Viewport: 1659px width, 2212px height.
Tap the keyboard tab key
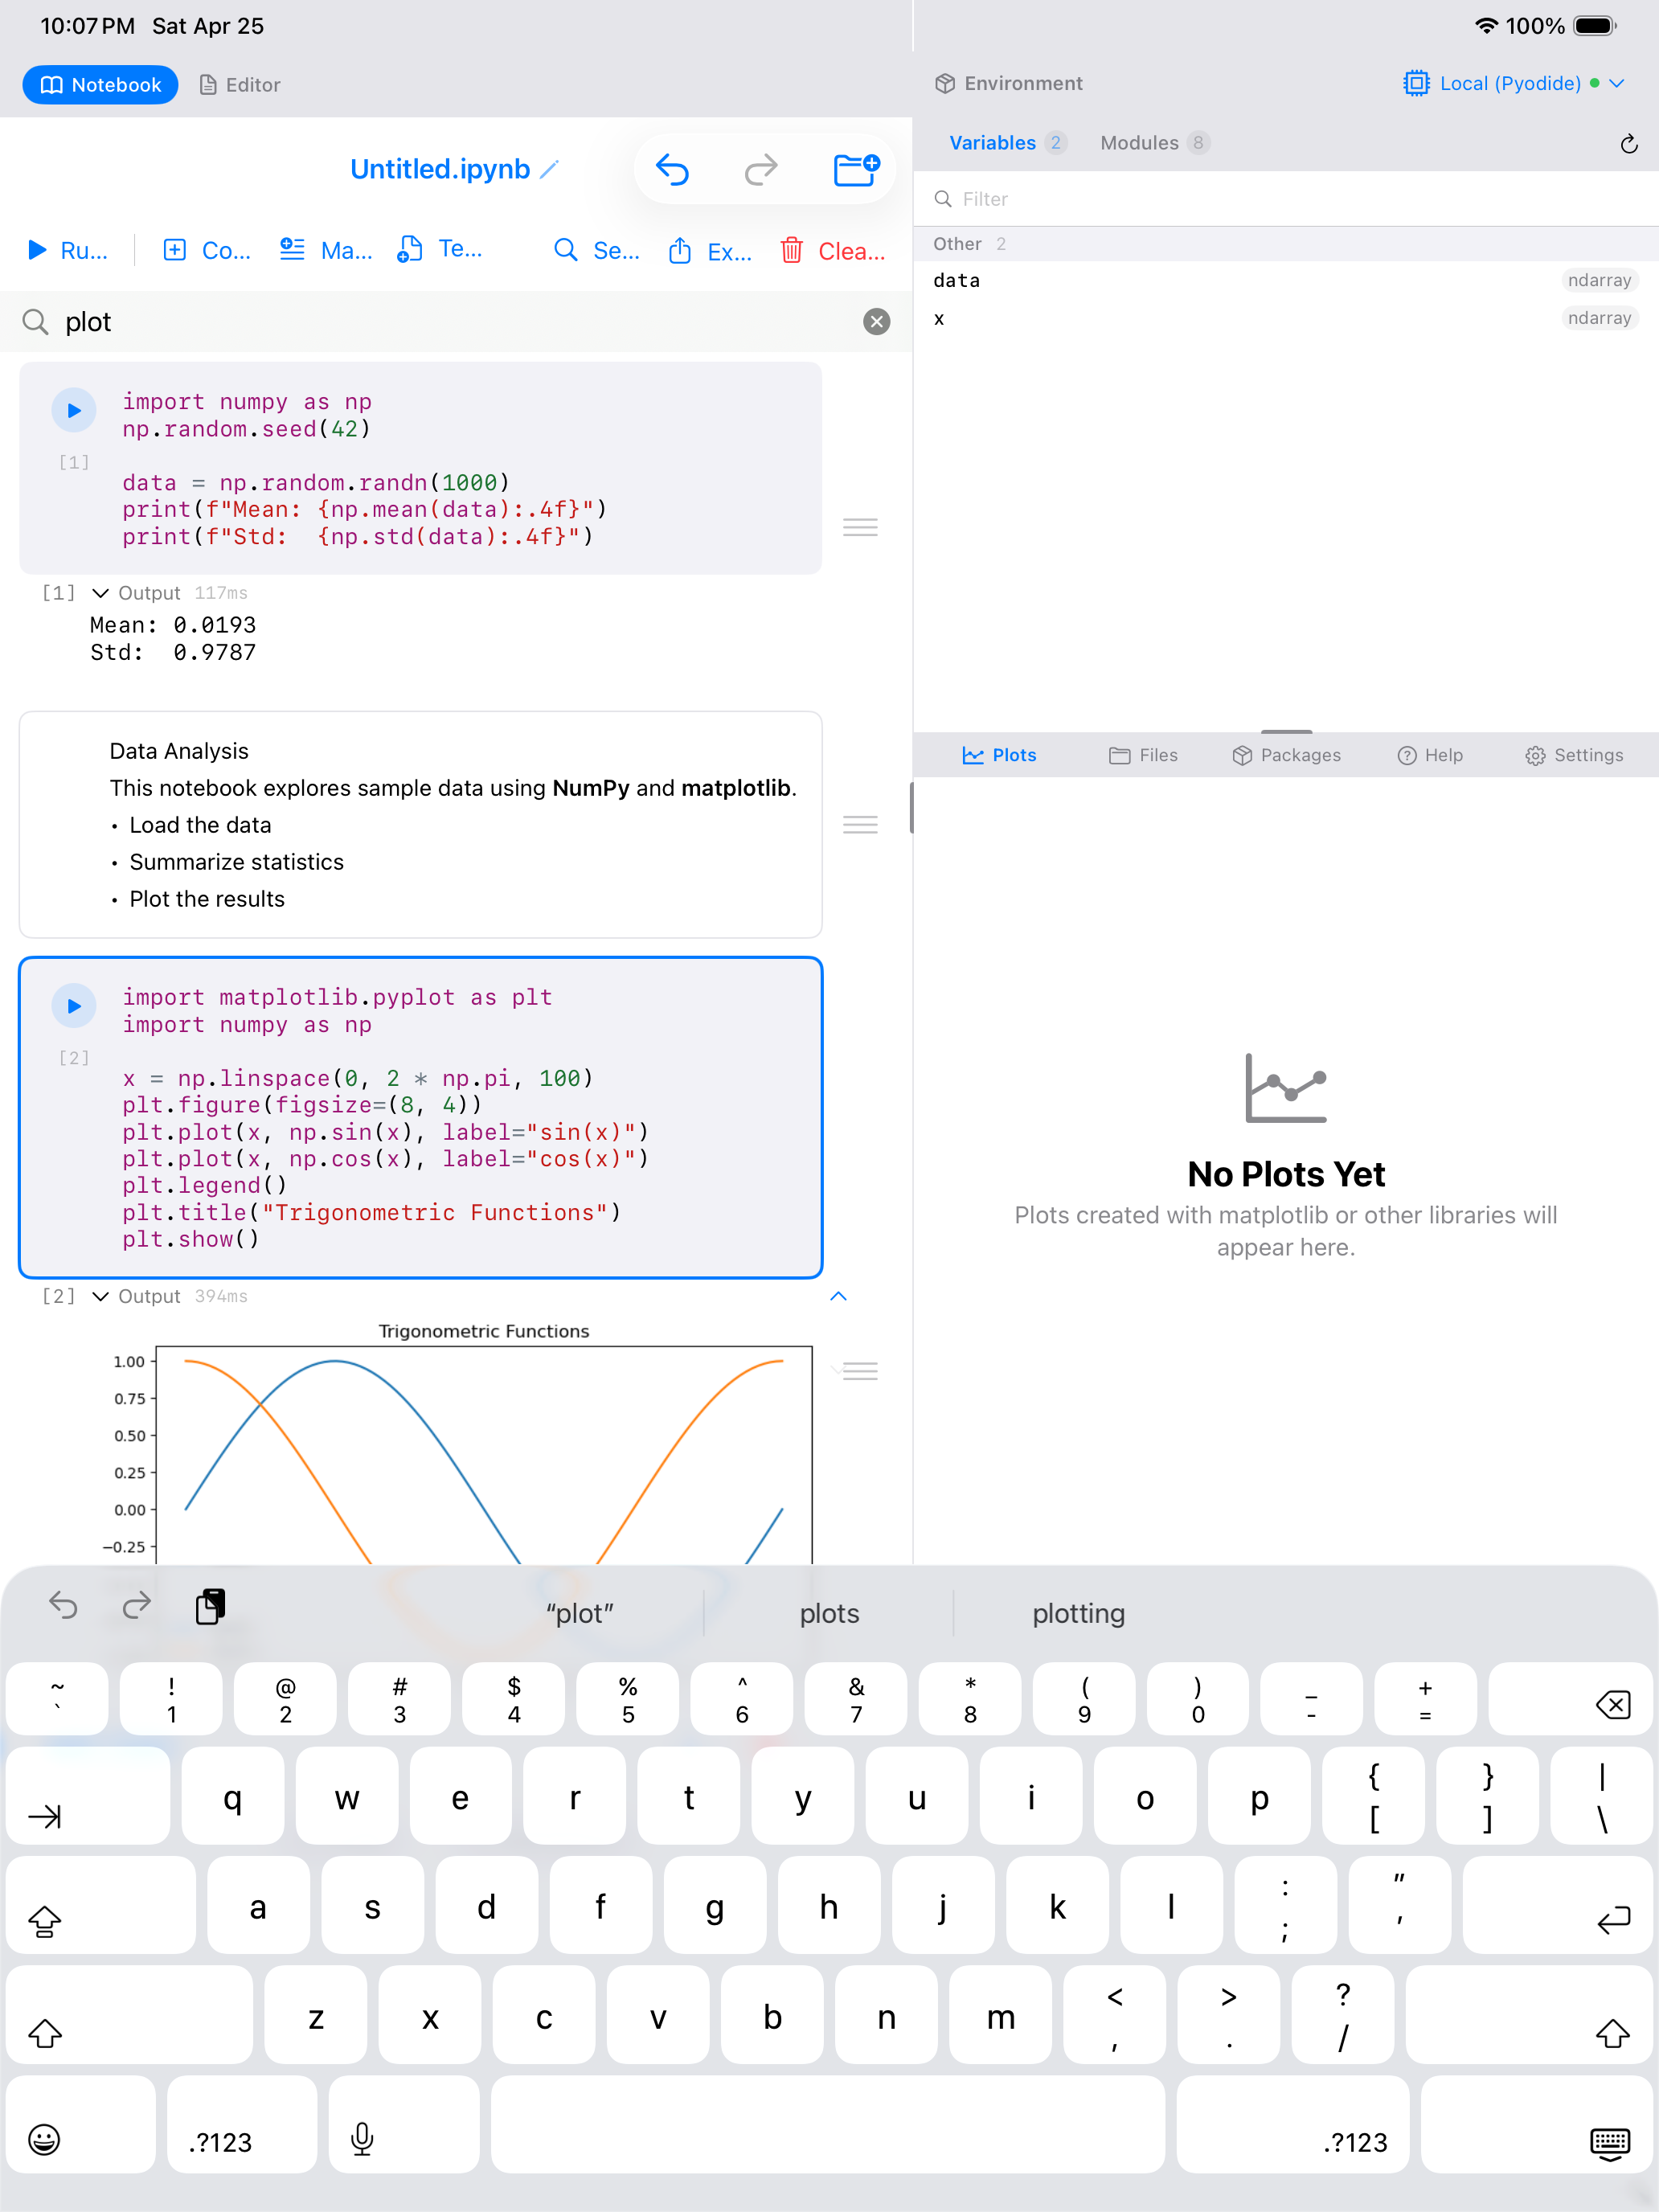coord(88,1797)
